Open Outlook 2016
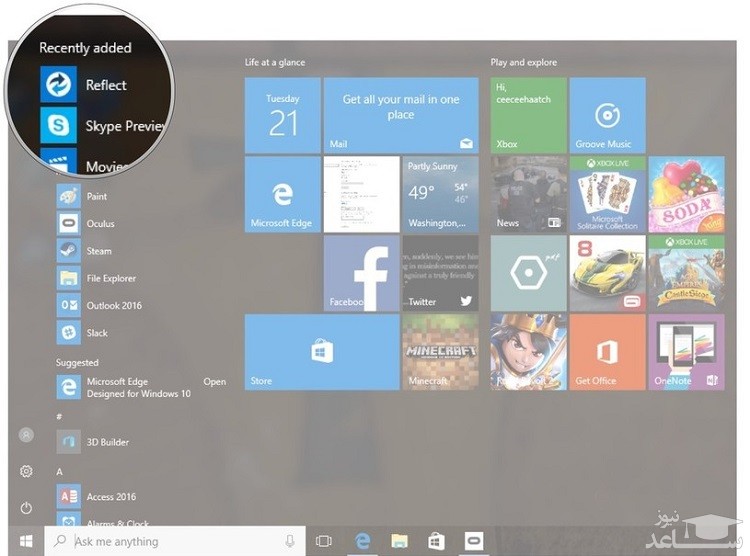 click(x=112, y=306)
